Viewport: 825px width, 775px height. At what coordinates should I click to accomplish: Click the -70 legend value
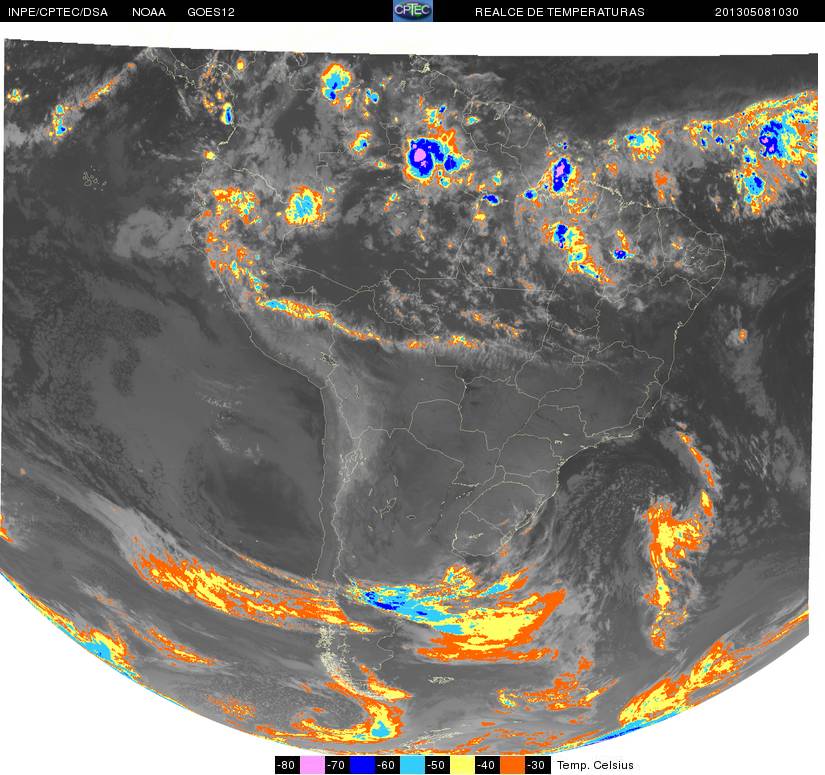tap(337, 765)
